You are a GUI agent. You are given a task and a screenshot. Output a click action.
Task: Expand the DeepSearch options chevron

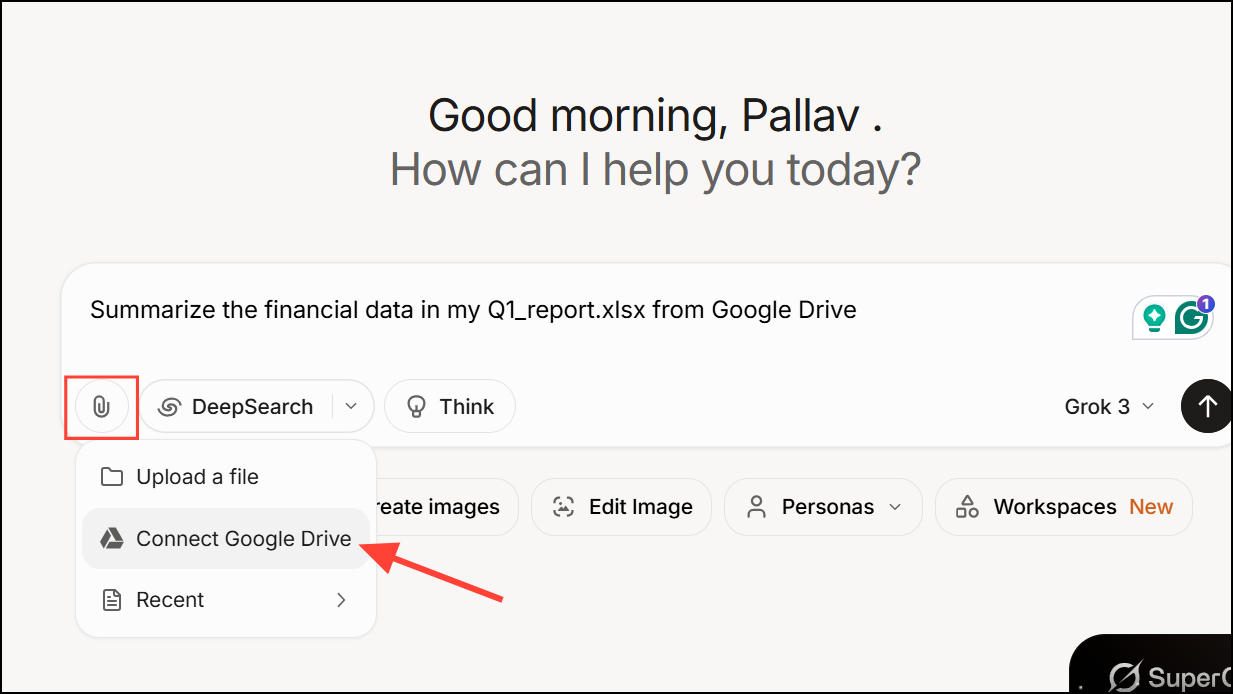tap(351, 406)
